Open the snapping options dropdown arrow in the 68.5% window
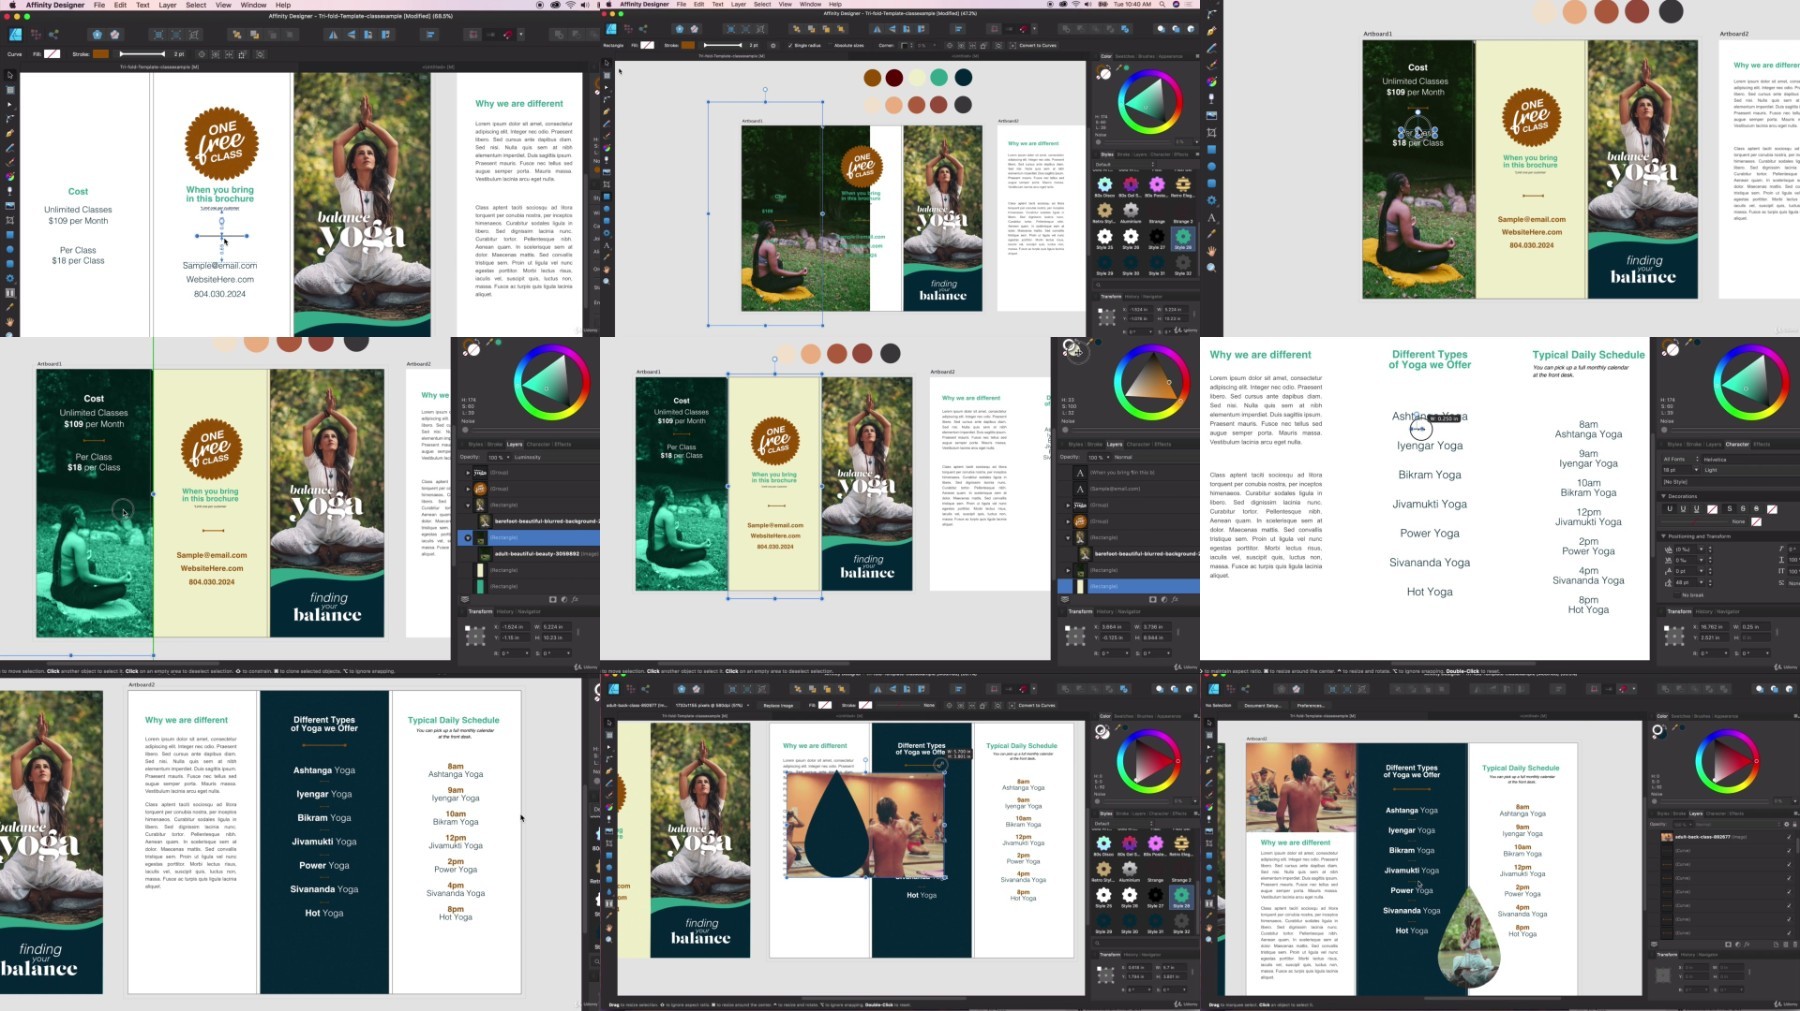This screenshot has width=1800, height=1011. click(521, 34)
